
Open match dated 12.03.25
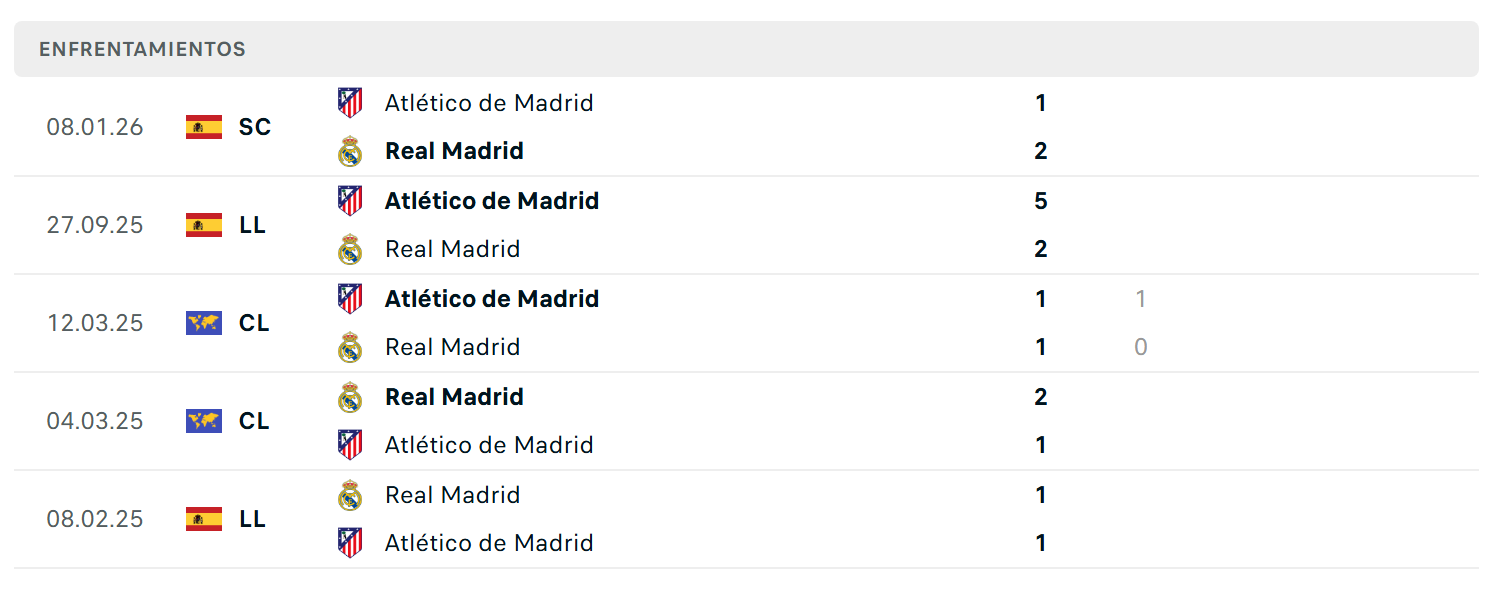tap(746, 323)
